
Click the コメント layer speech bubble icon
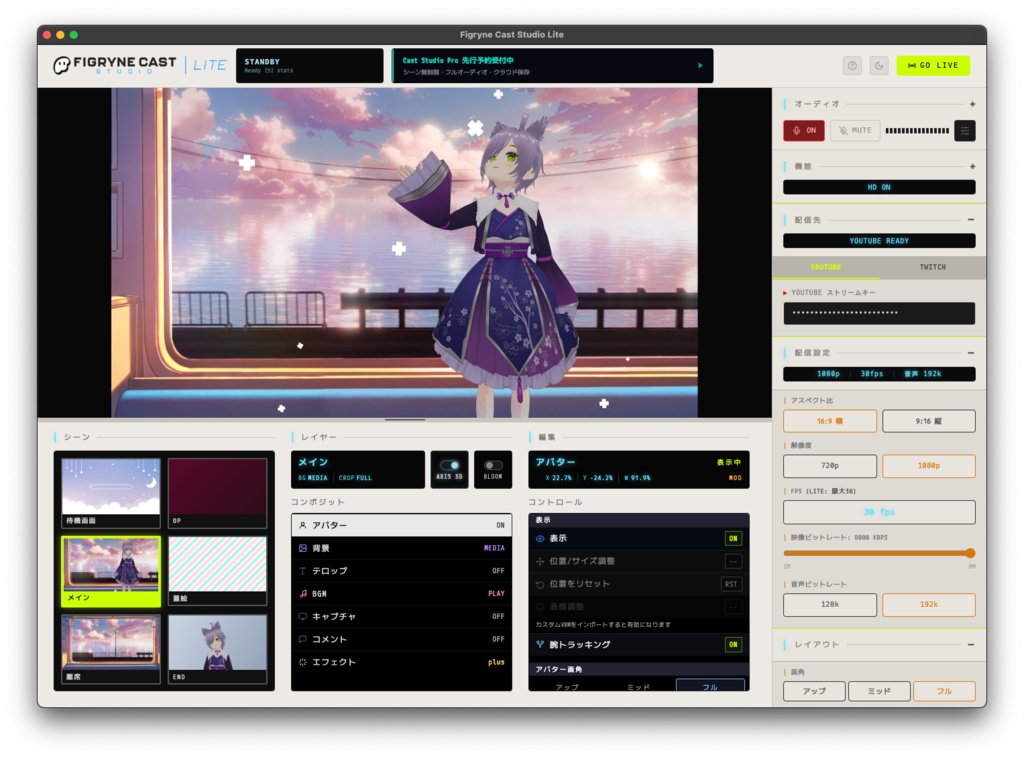tap(302, 639)
